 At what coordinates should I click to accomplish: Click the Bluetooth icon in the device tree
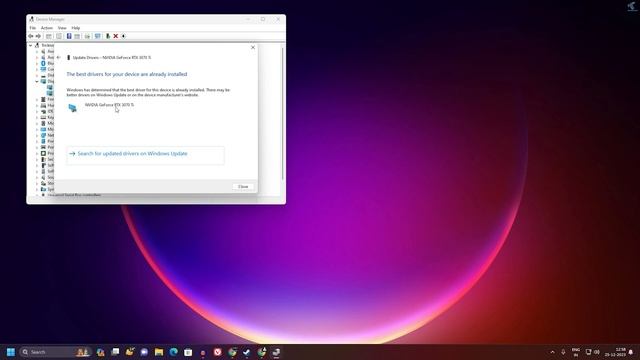point(43,63)
